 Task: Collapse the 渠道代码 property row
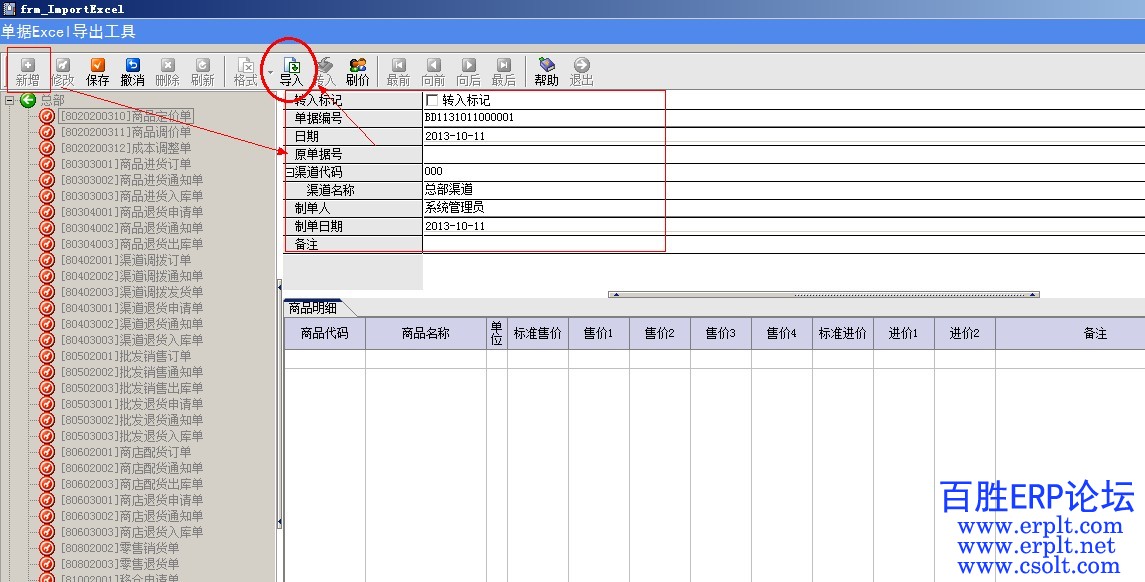[288, 172]
